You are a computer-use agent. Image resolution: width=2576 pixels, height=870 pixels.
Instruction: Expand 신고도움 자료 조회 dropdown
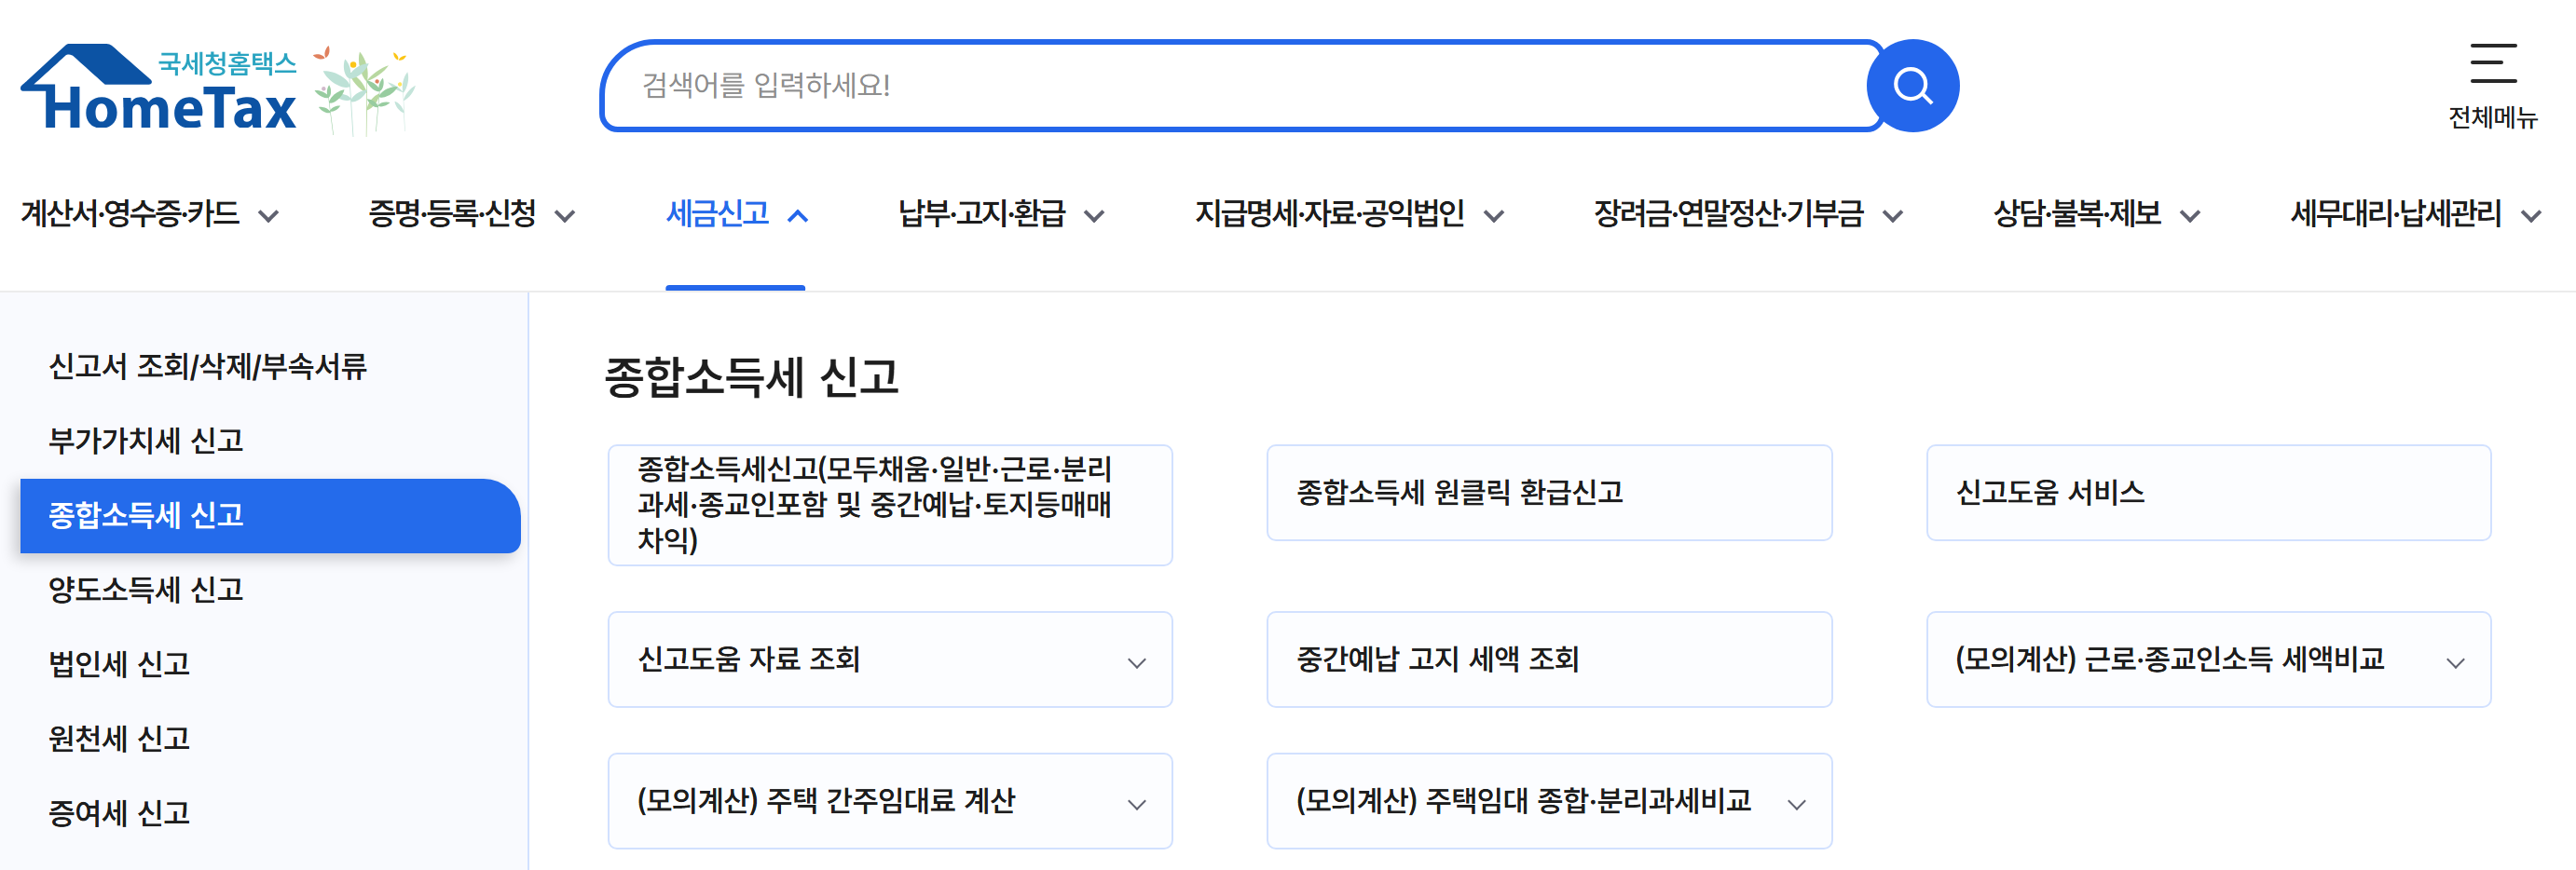[890, 659]
